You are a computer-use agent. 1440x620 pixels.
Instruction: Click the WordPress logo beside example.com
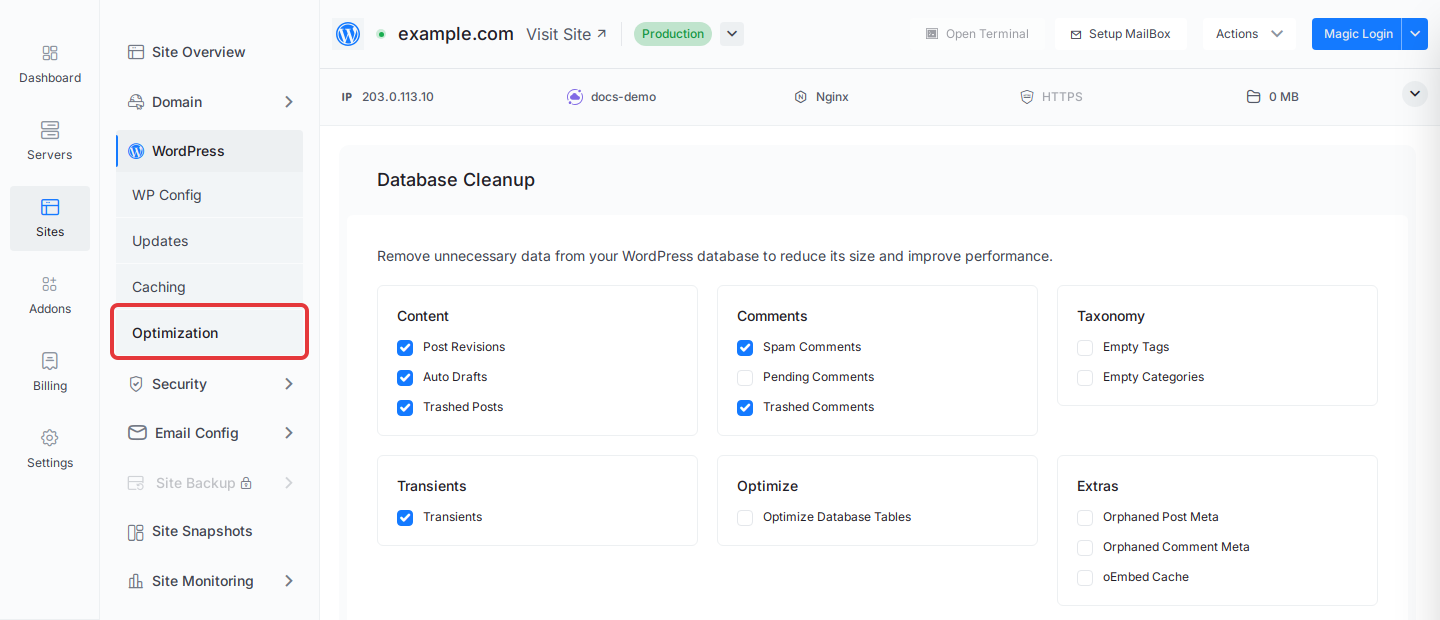348,34
